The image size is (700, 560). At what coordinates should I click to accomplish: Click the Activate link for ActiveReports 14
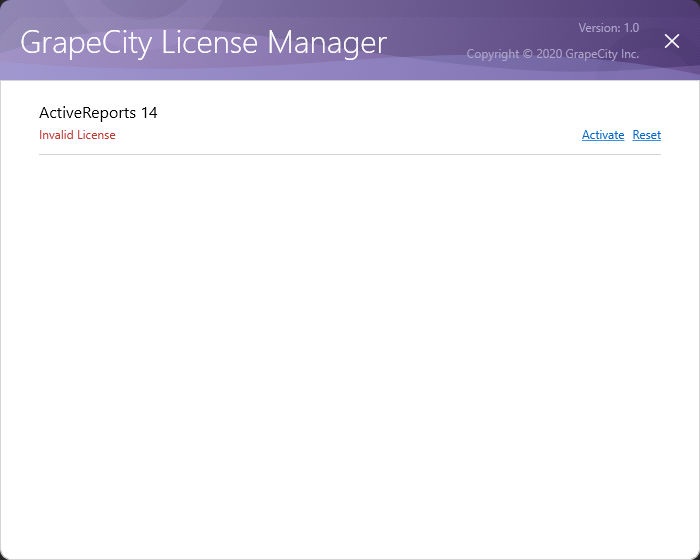(603, 135)
